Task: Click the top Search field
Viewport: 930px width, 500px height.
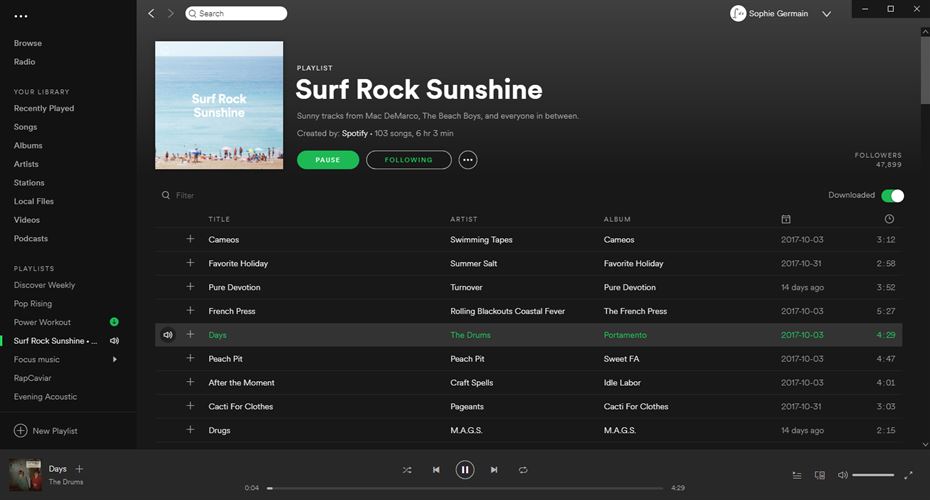Action: (236, 13)
